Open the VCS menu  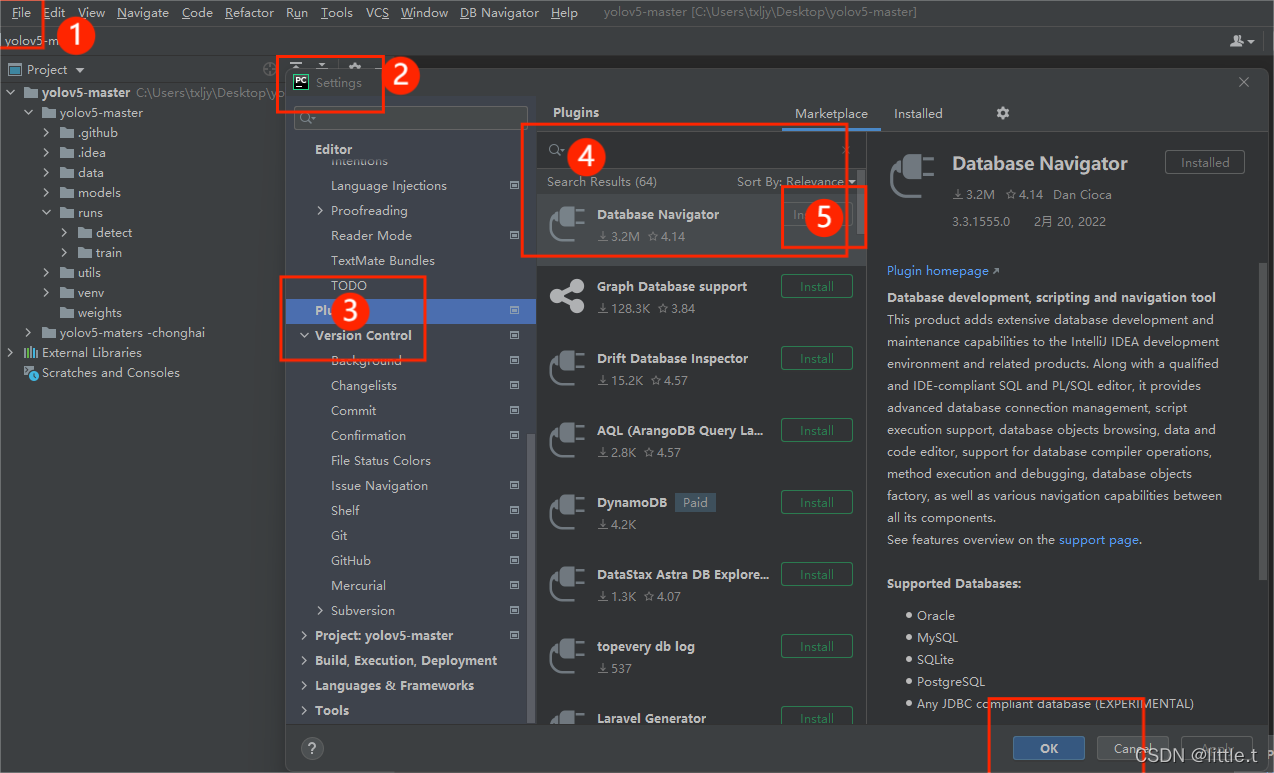tap(377, 13)
